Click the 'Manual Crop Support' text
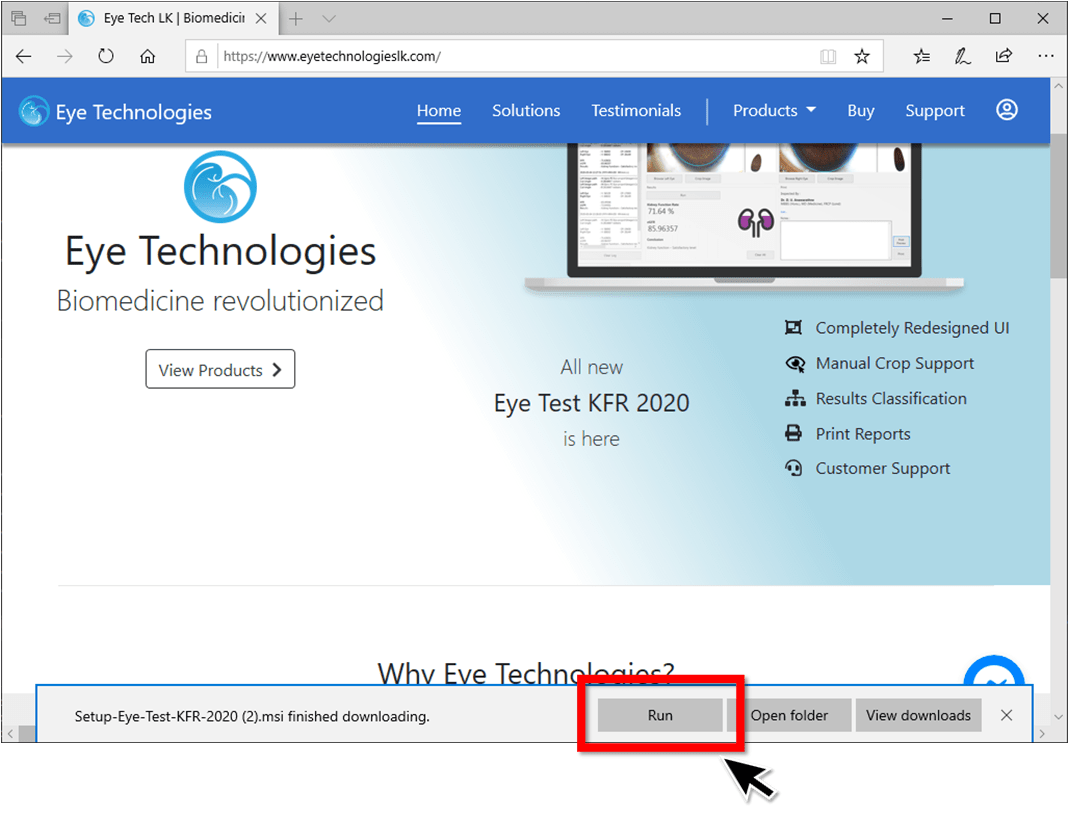The image size is (1069, 819). click(894, 363)
